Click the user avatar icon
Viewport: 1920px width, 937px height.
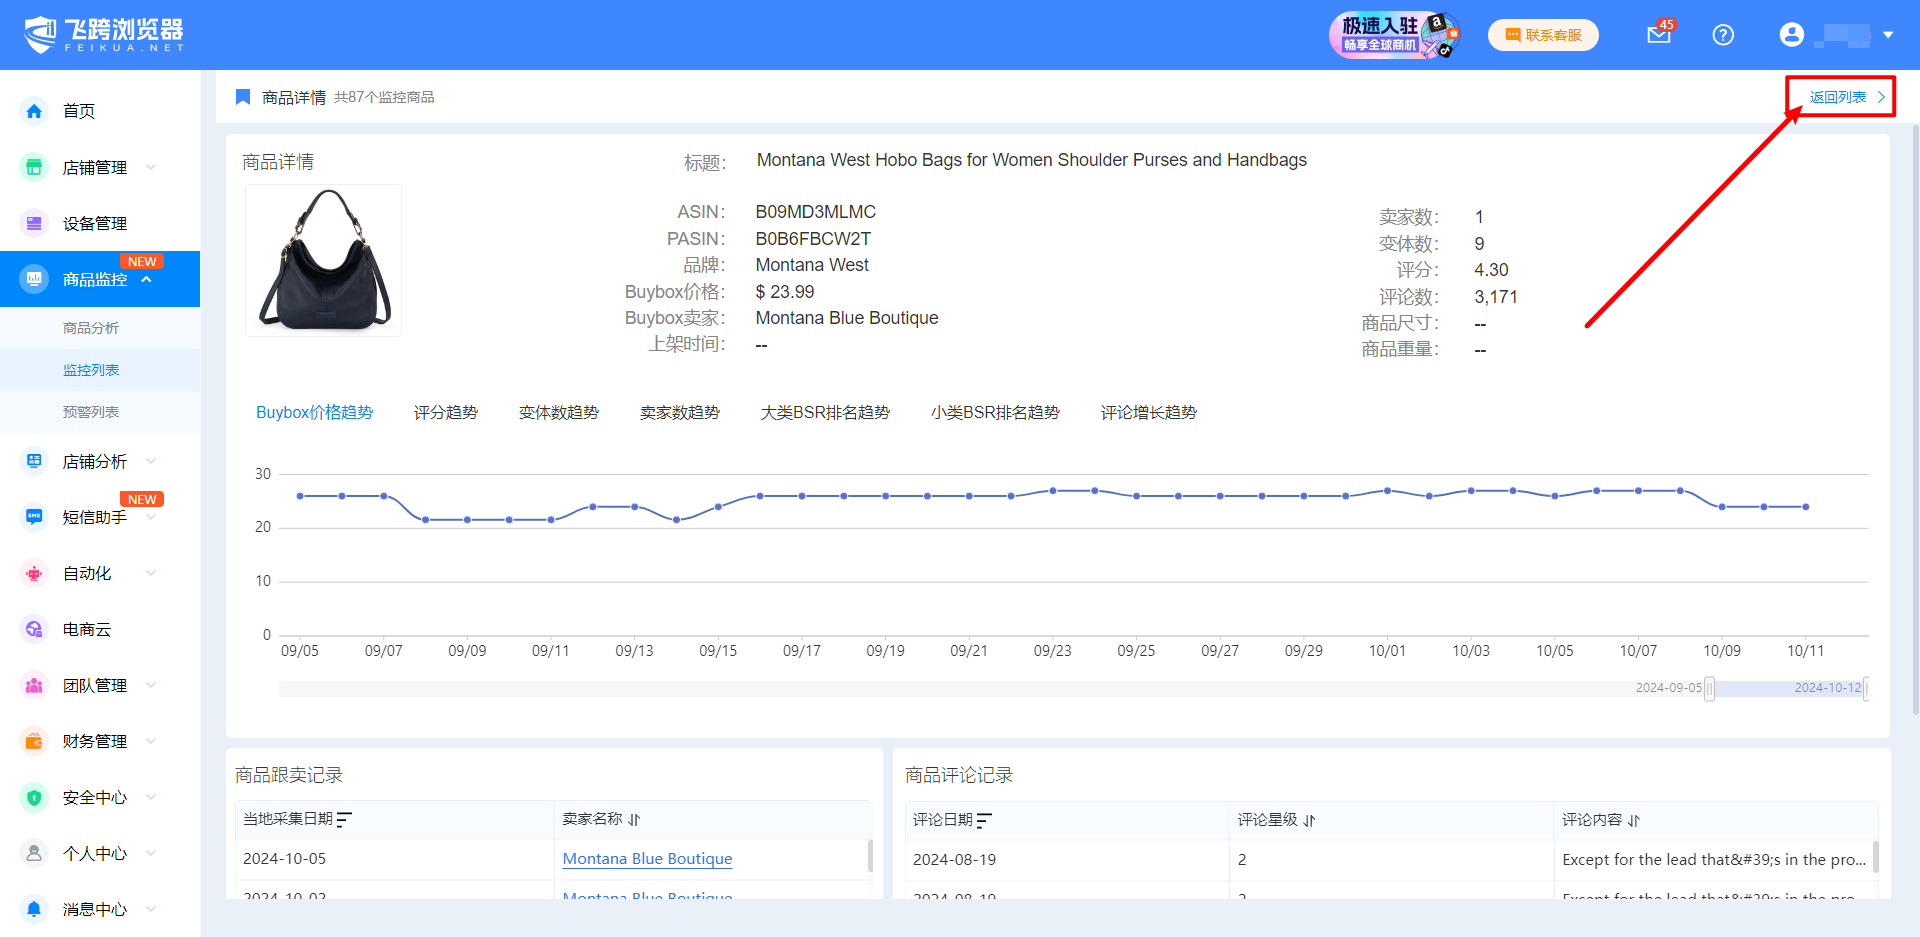(1791, 35)
